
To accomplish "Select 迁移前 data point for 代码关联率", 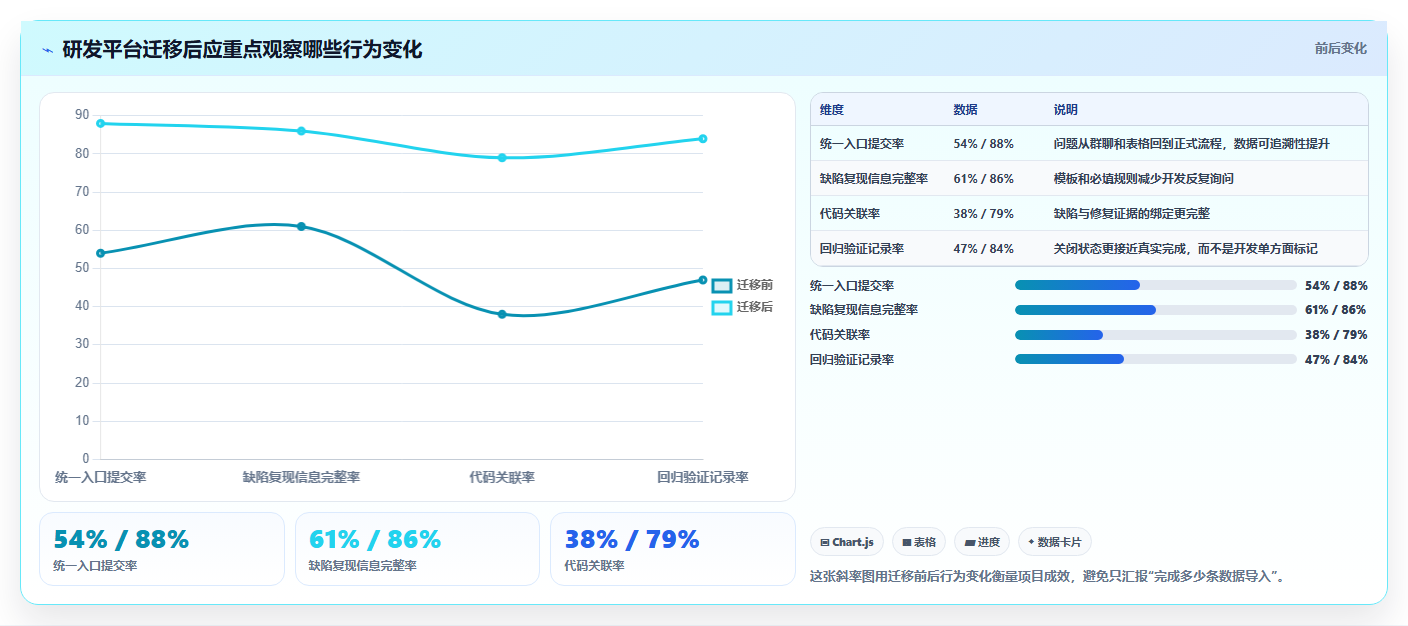I will [x=502, y=314].
